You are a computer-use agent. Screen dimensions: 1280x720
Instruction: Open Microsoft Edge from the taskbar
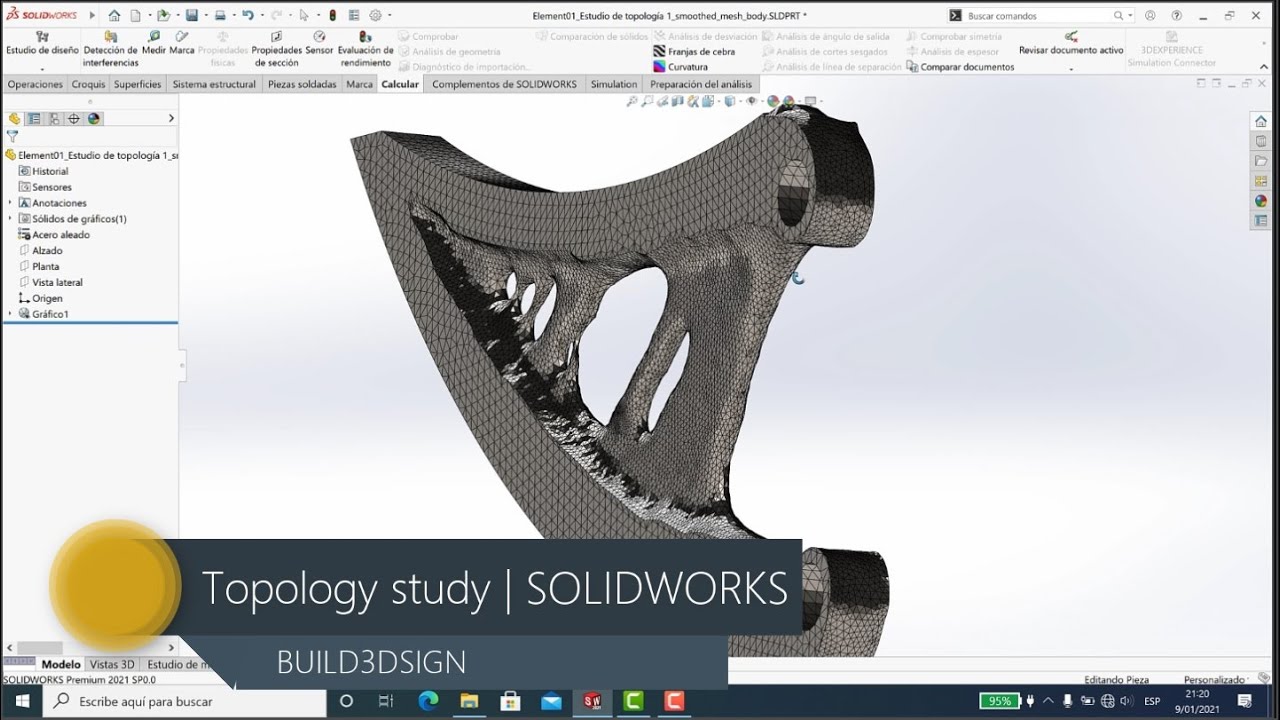point(428,701)
